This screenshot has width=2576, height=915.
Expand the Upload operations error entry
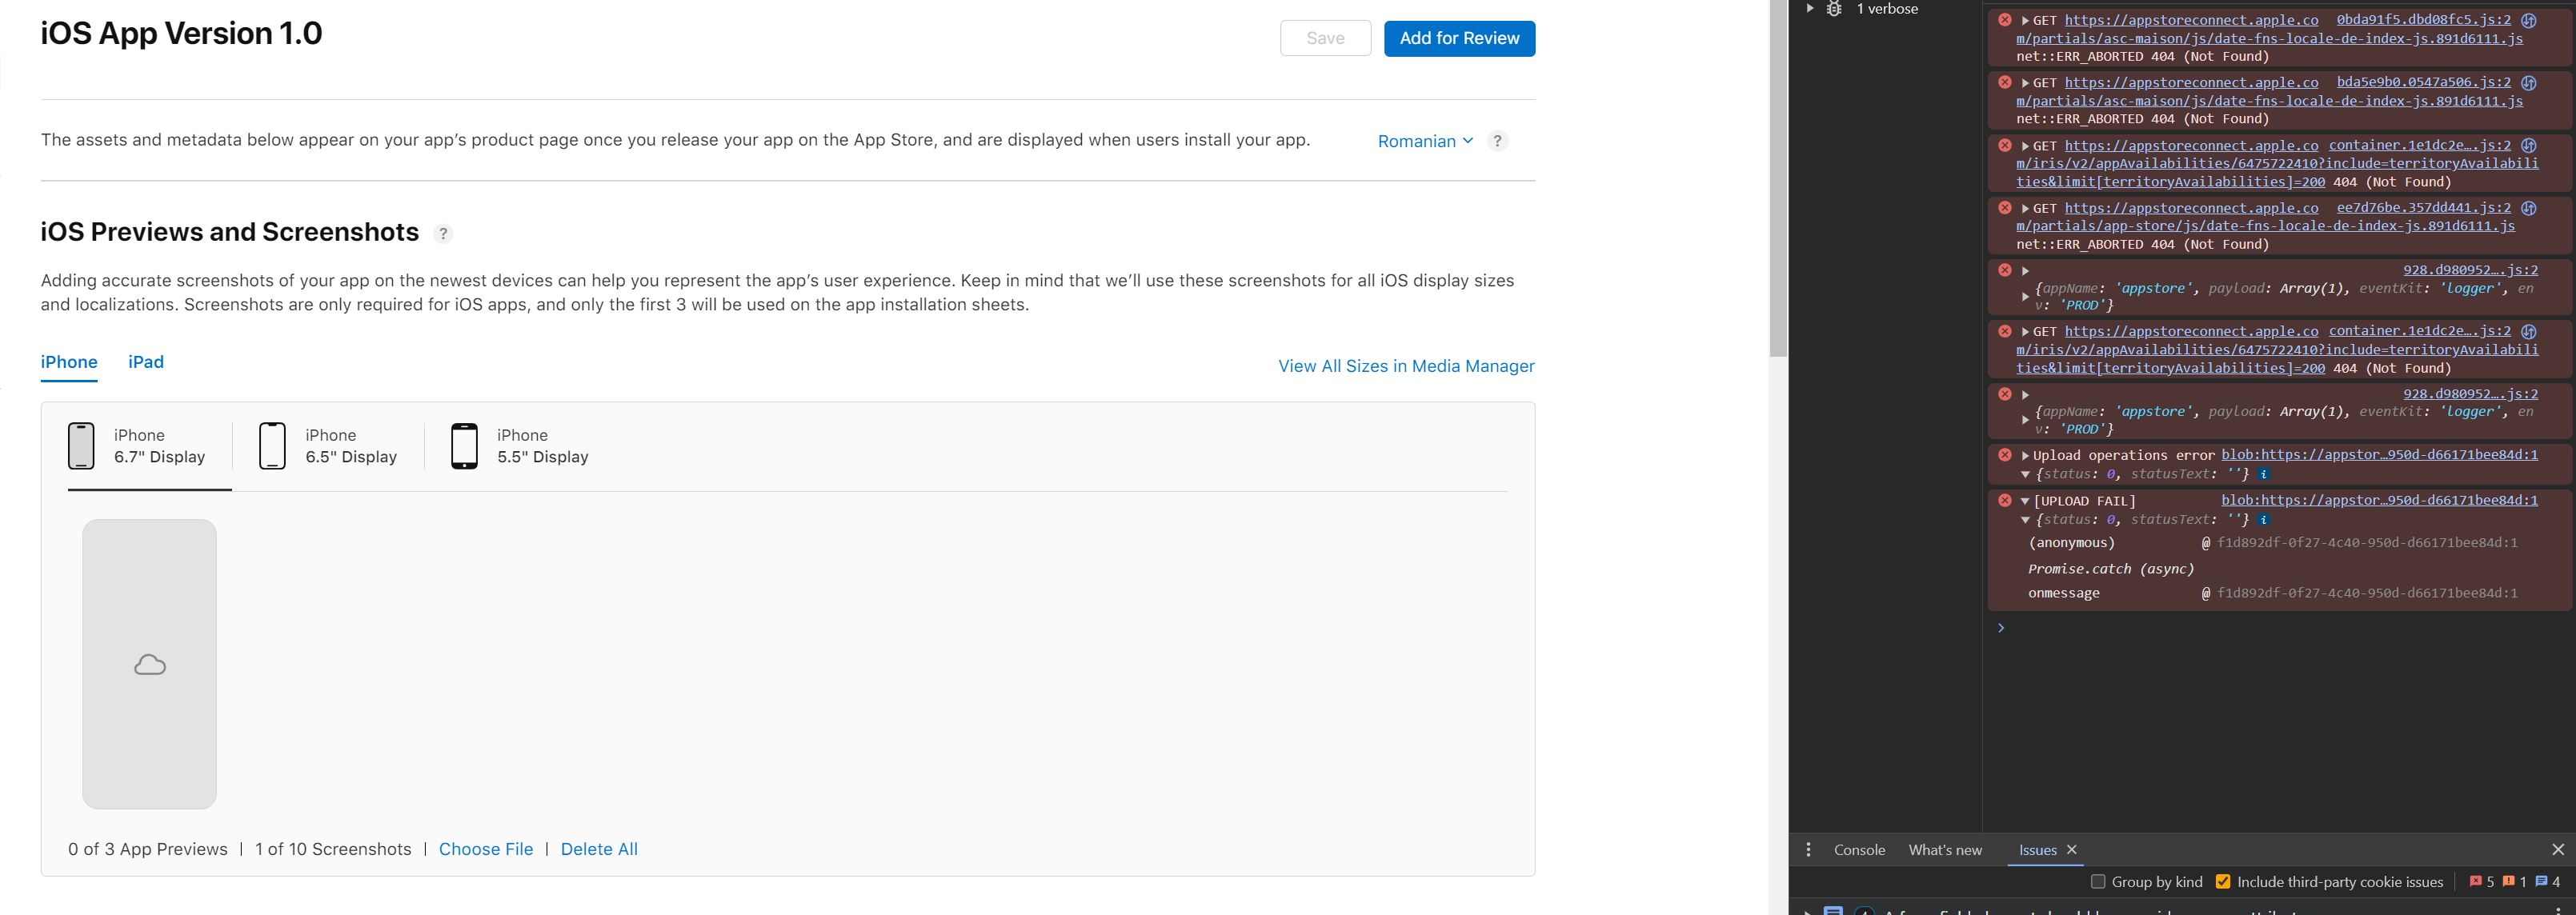2025,456
